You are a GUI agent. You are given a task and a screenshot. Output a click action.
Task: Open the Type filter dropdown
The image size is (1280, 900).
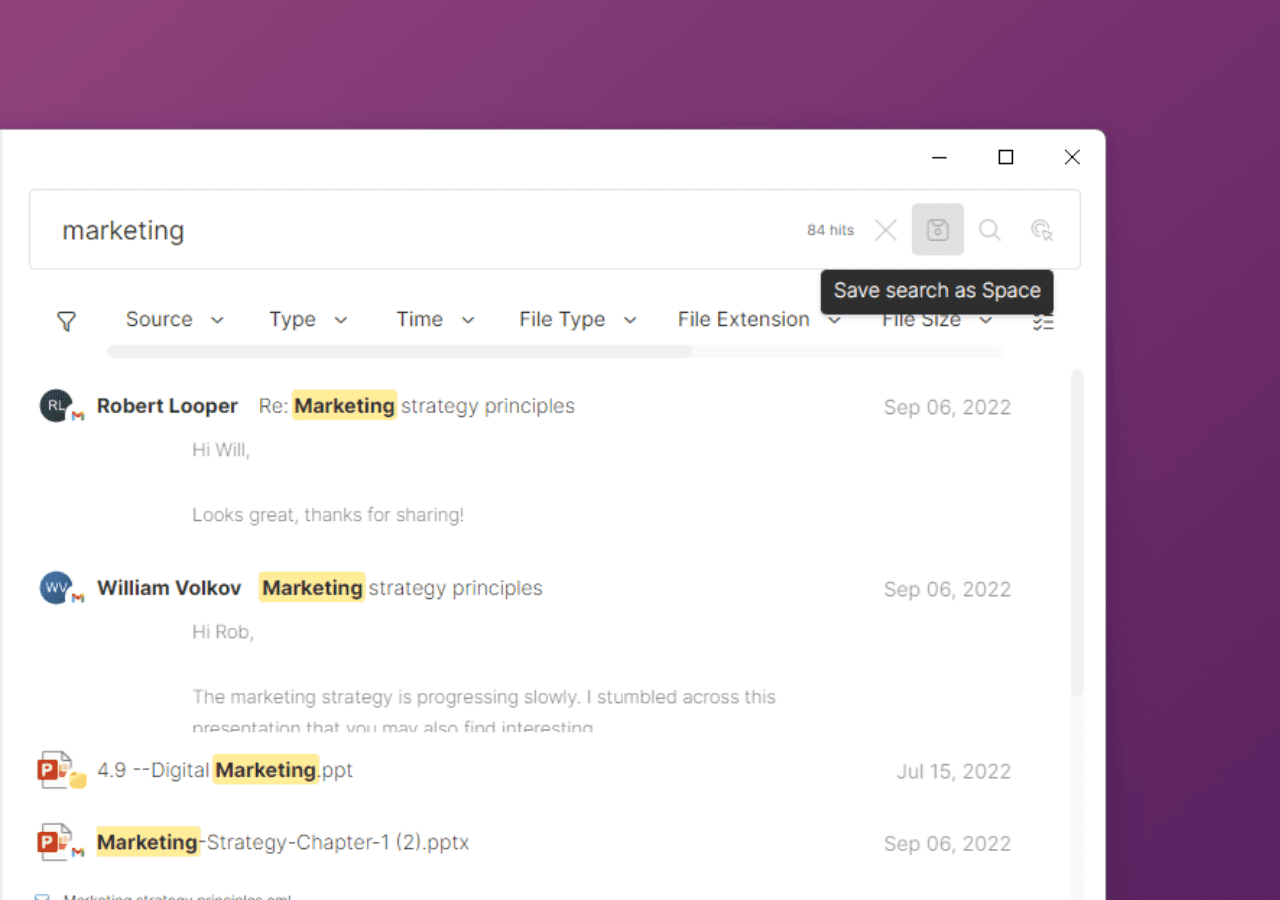pos(308,320)
